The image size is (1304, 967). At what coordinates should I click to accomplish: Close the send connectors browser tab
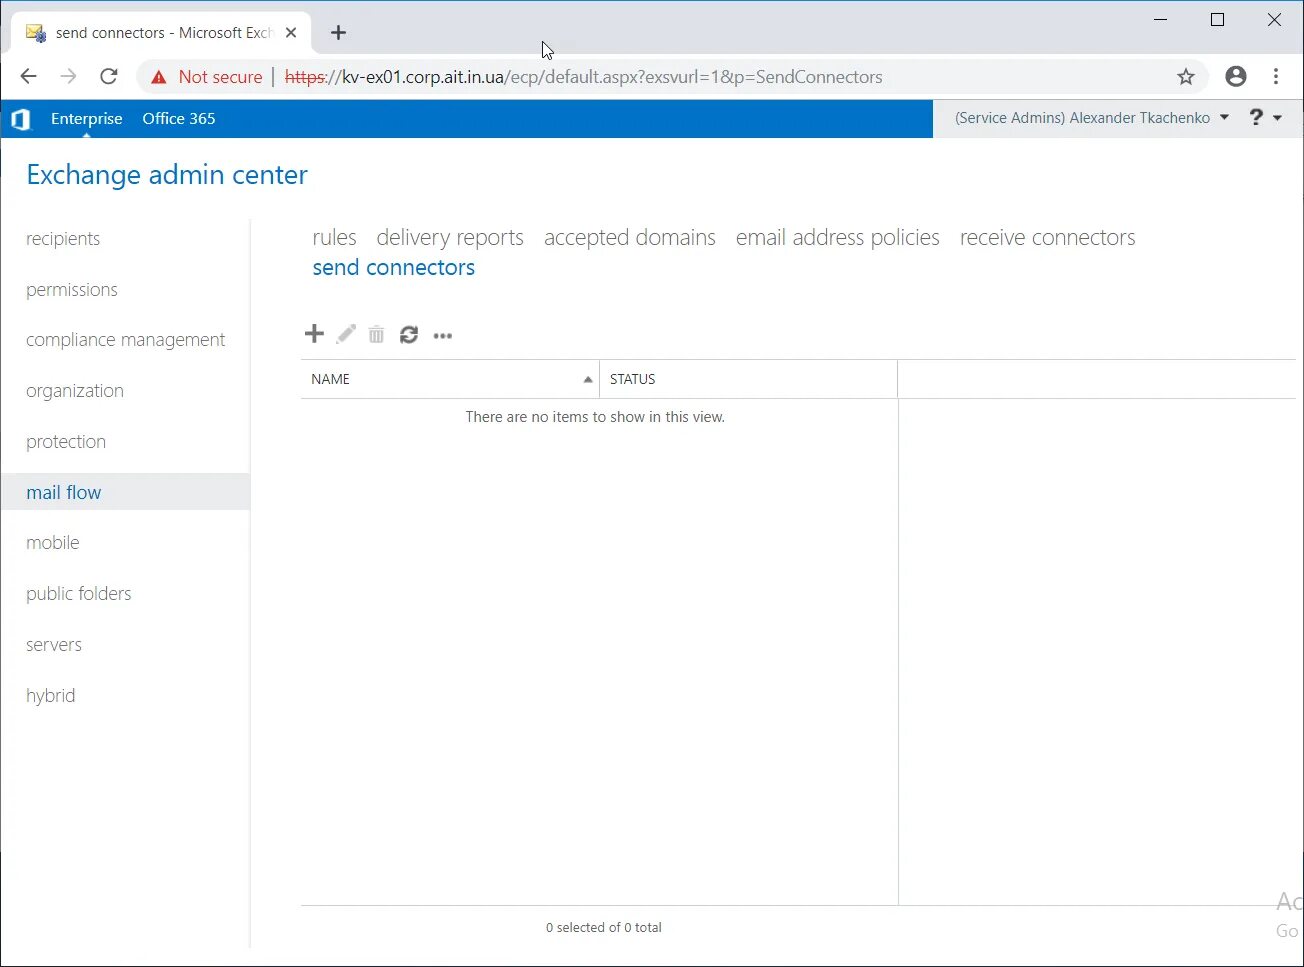291,32
